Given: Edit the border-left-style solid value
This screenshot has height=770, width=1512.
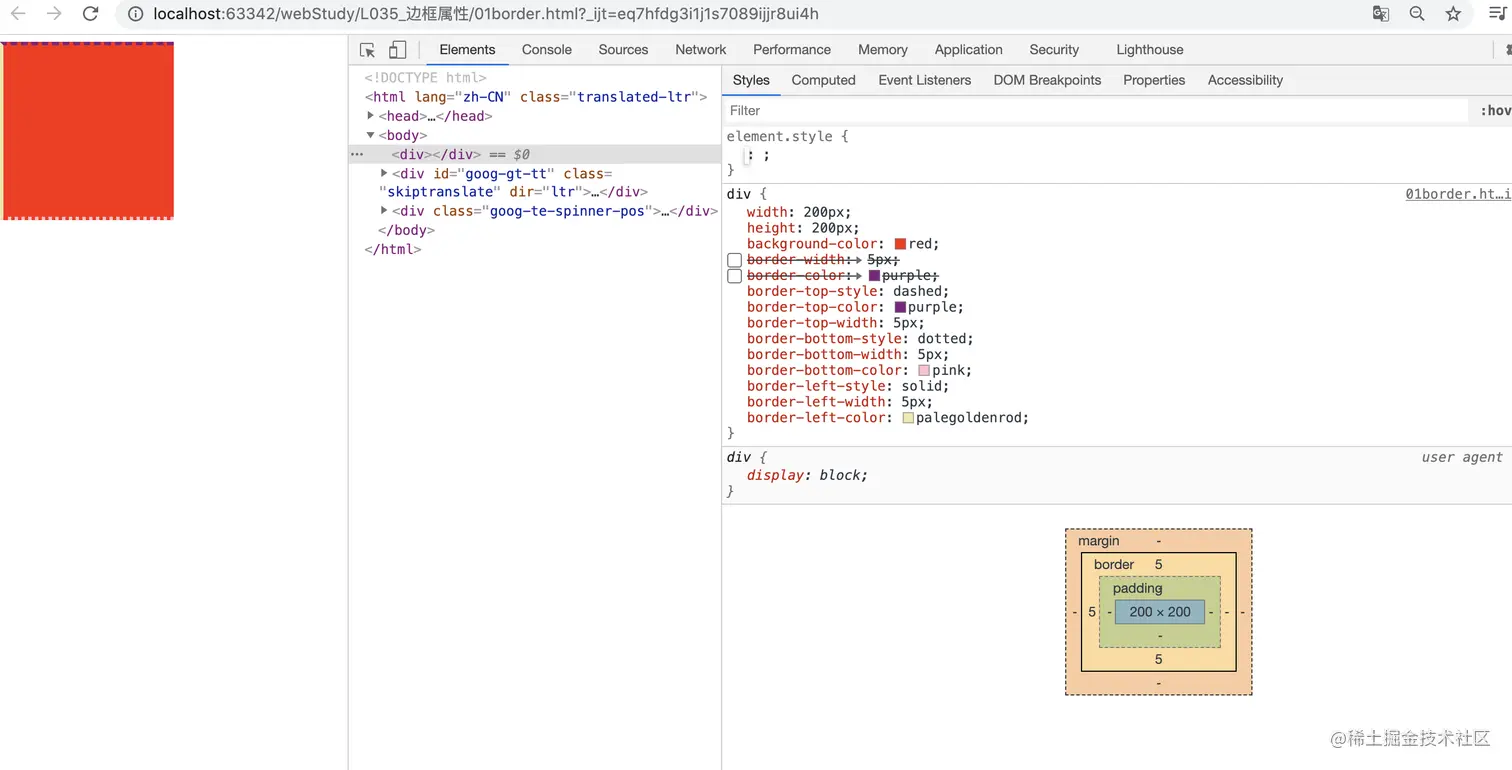Looking at the screenshot, I should point(921,386).
